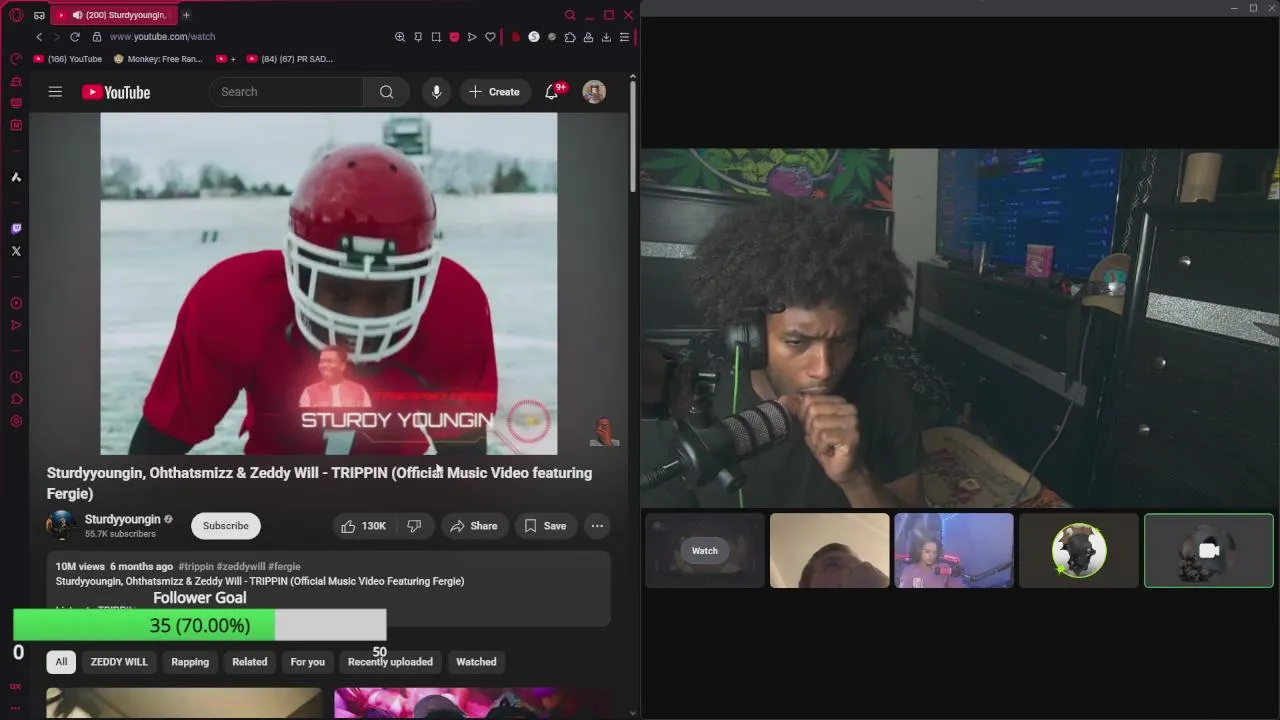Open the Twitch sidebar icon

[16, 229]
